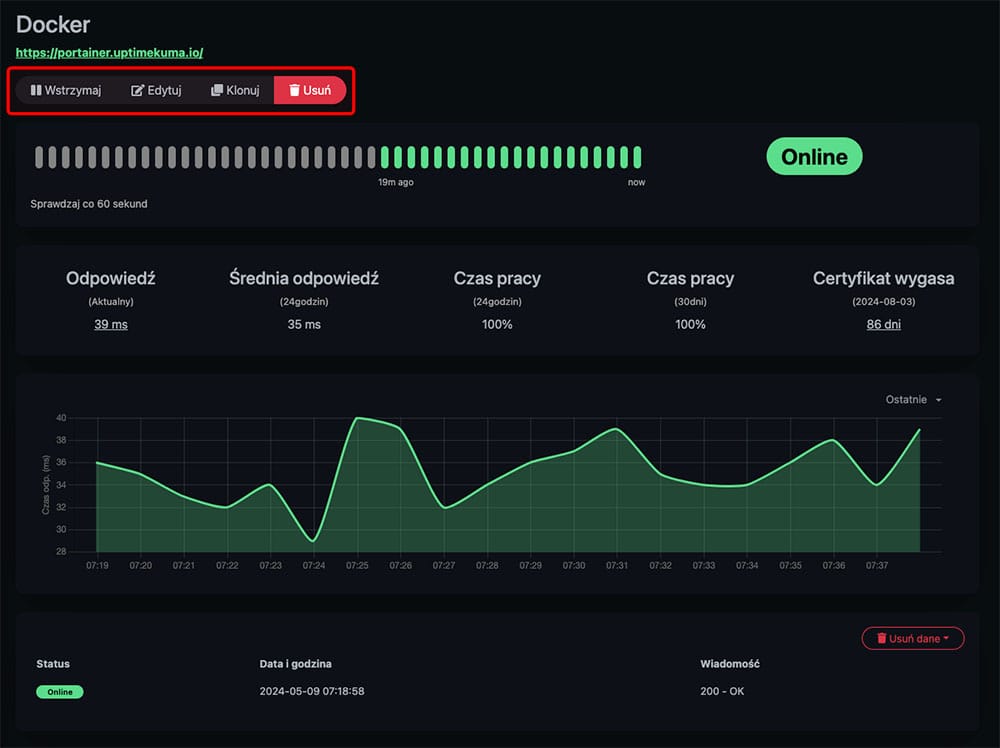Open the Ostatnie chart range dropdown
This screenshot has width=1000, height=748.
[913, 400]
